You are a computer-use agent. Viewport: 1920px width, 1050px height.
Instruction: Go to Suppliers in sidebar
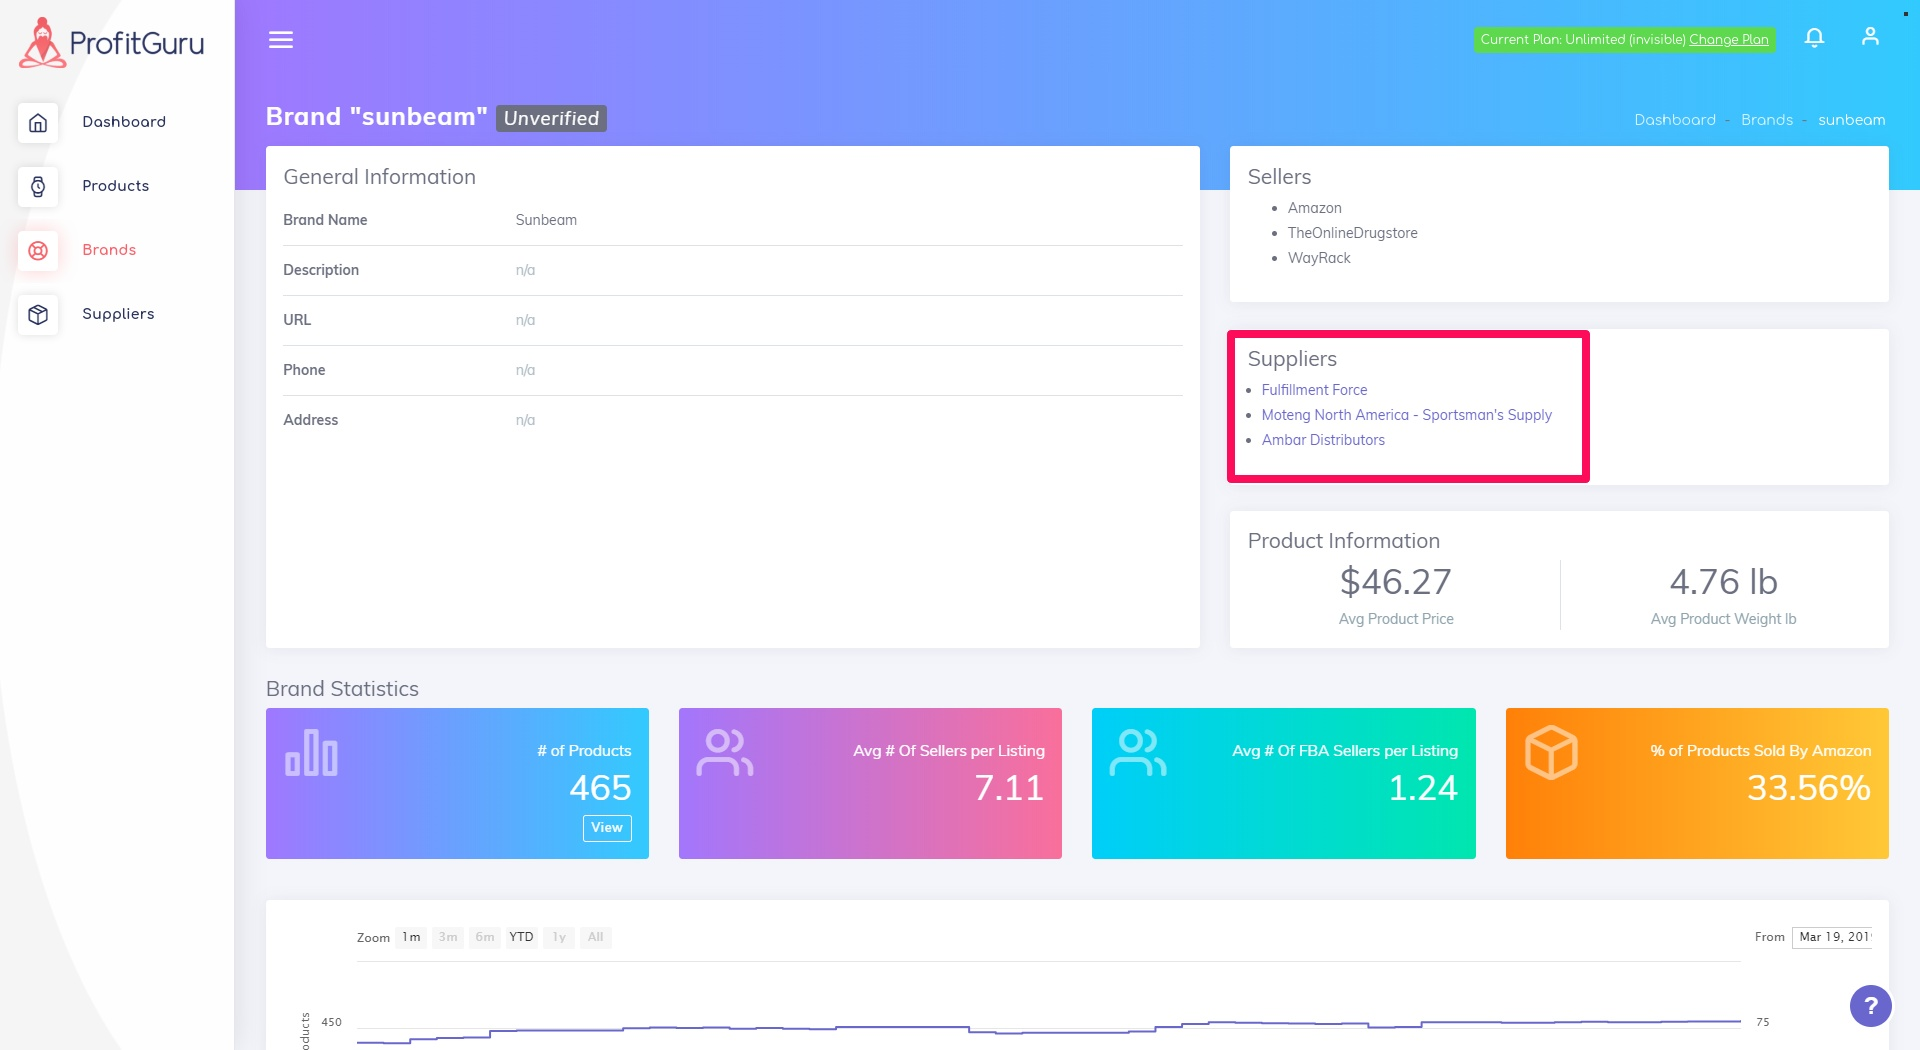[x=118, y=314]
